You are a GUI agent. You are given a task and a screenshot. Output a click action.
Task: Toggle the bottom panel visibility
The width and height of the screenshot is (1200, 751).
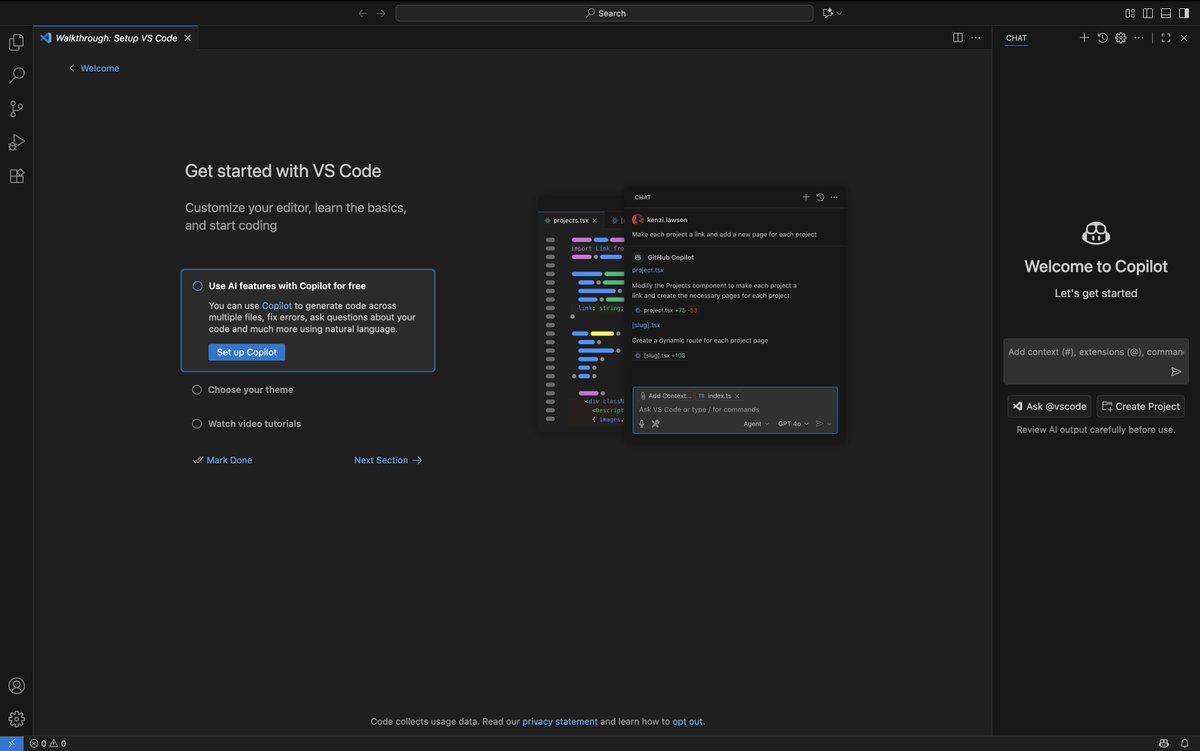click(1166, 13)
